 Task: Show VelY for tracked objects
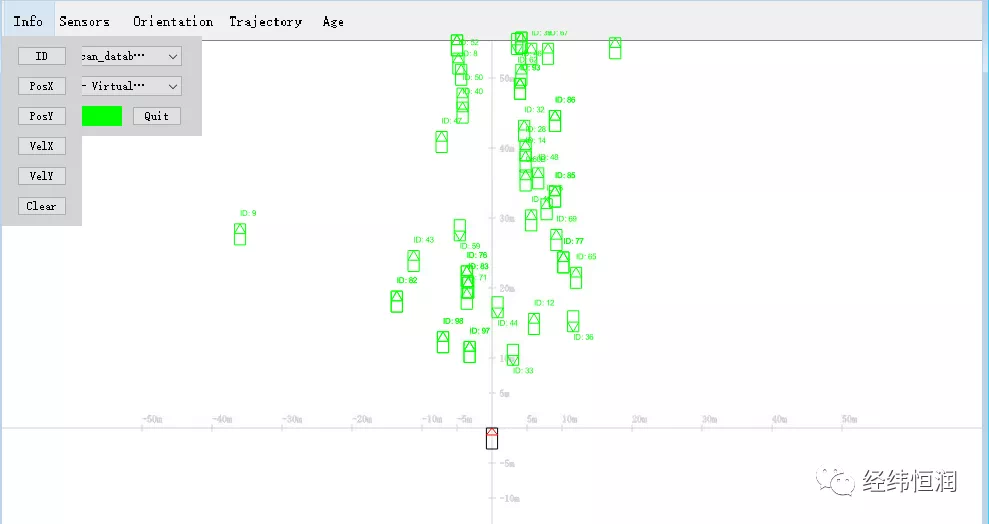click(42, 176)
